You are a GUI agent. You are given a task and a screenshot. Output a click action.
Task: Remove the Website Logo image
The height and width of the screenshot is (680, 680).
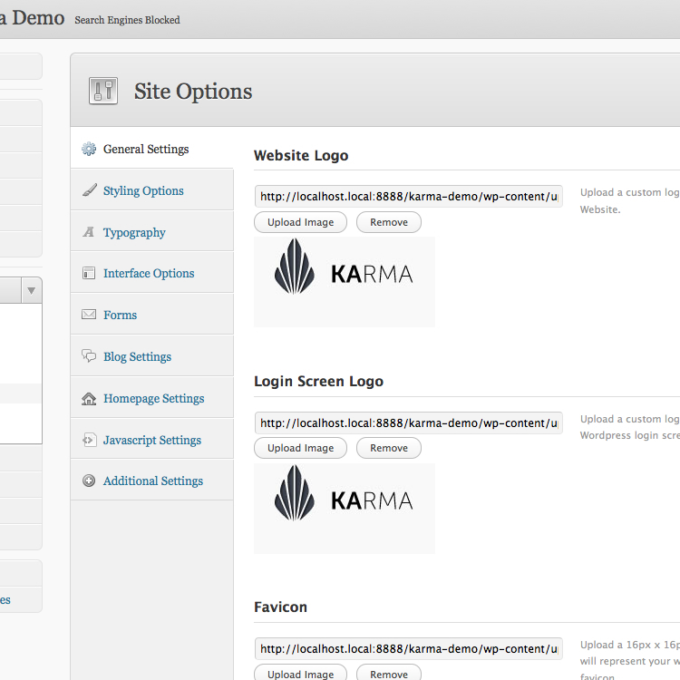pos(388,222)
